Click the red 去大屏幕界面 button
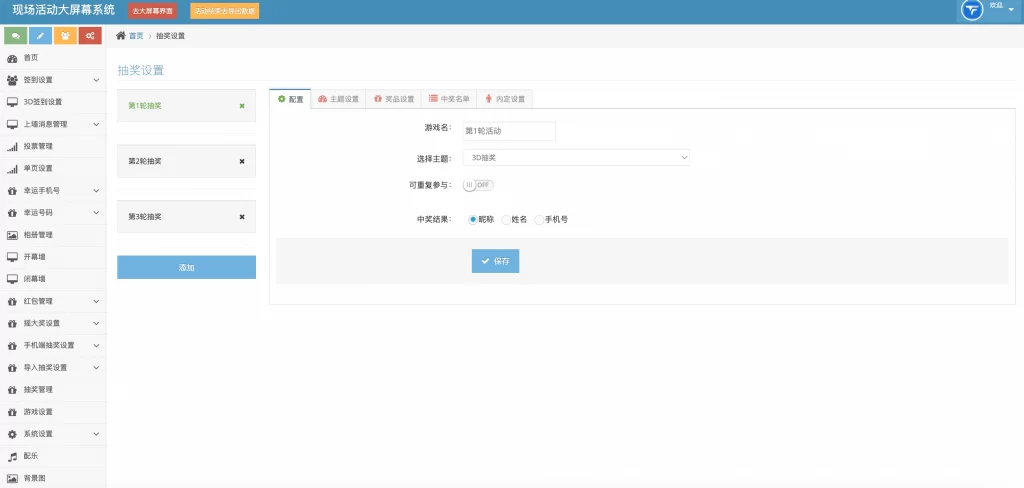The width and height of the screenshot is (1024, 488). [152, 11]
